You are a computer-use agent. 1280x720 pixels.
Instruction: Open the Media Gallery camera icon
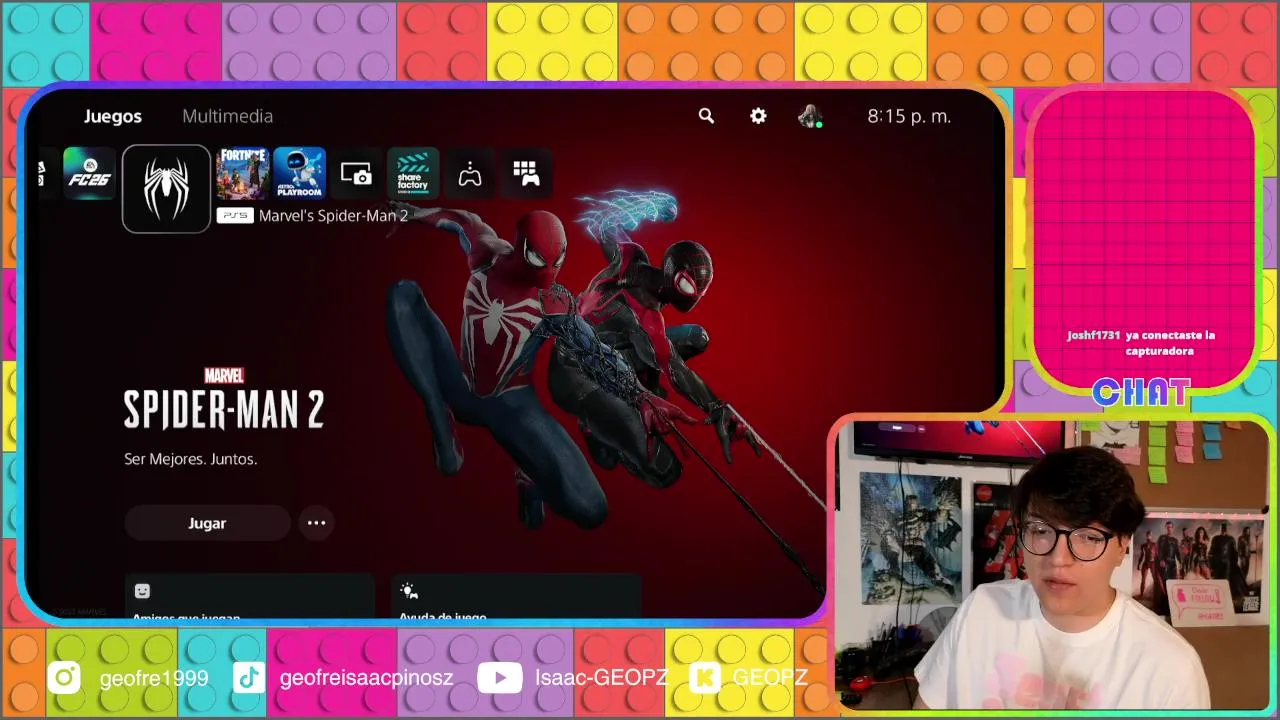point(356,174)
